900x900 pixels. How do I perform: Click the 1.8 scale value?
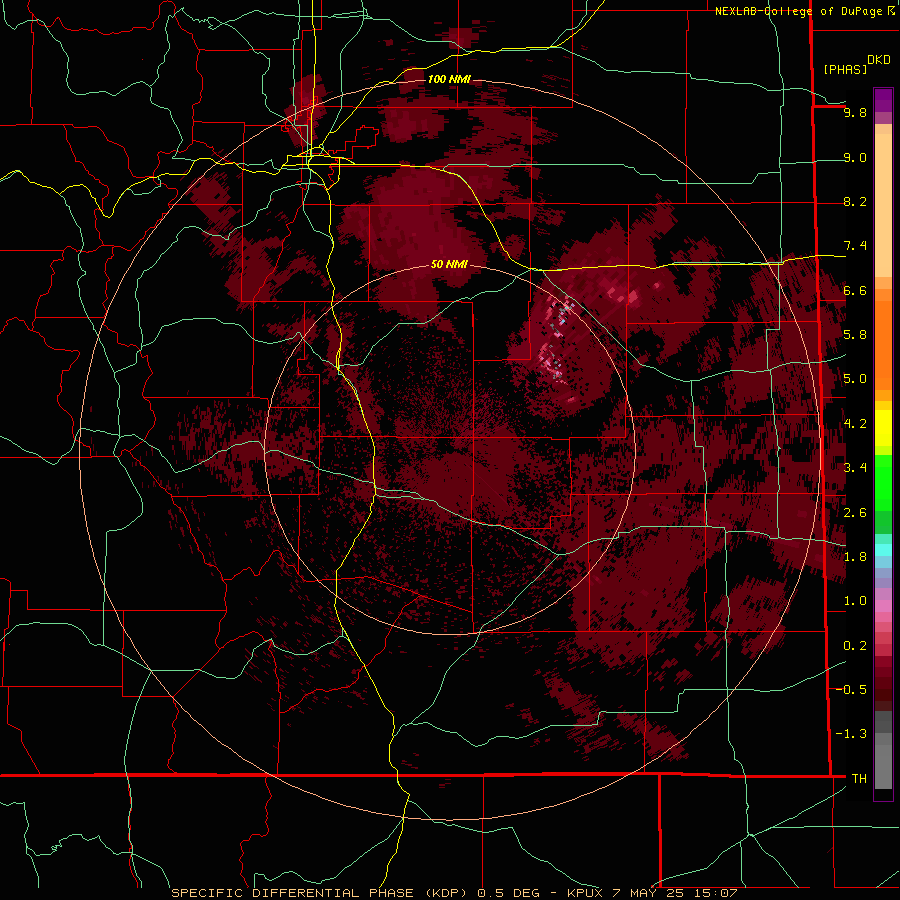[x=855, y=556]
